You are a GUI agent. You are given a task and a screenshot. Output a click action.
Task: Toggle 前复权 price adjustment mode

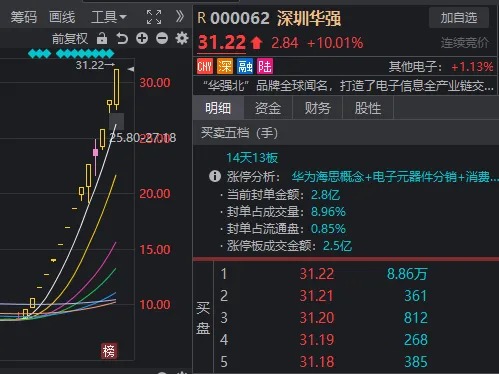pos(70,39)
